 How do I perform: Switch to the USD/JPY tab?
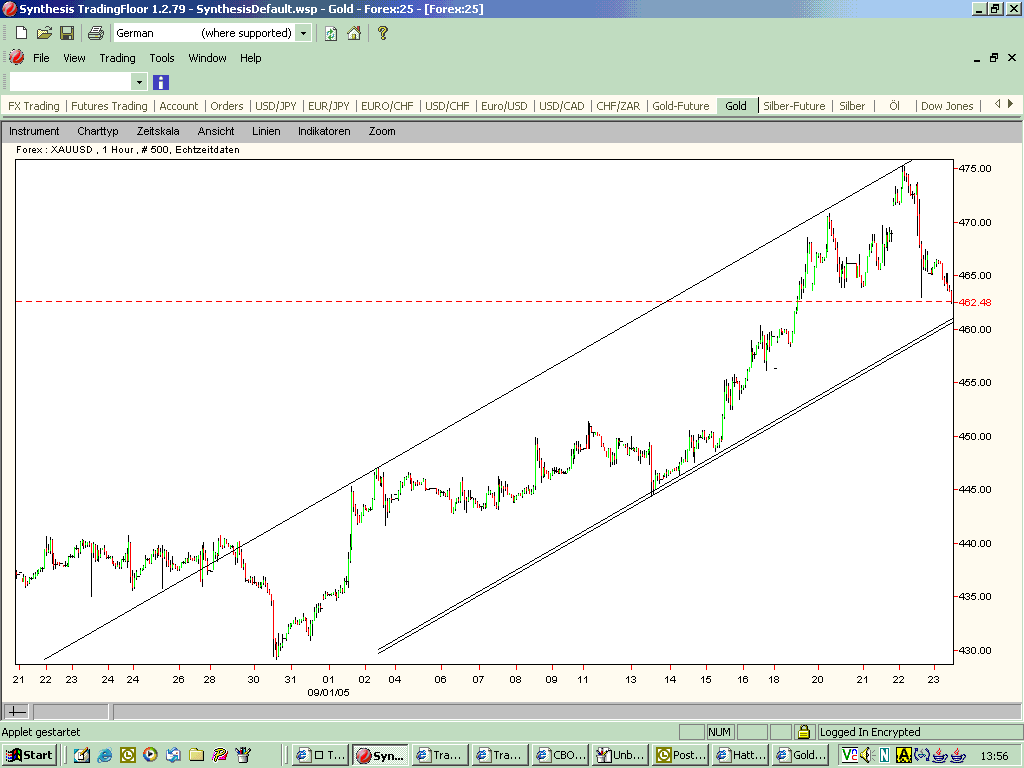tap(276, 106)
